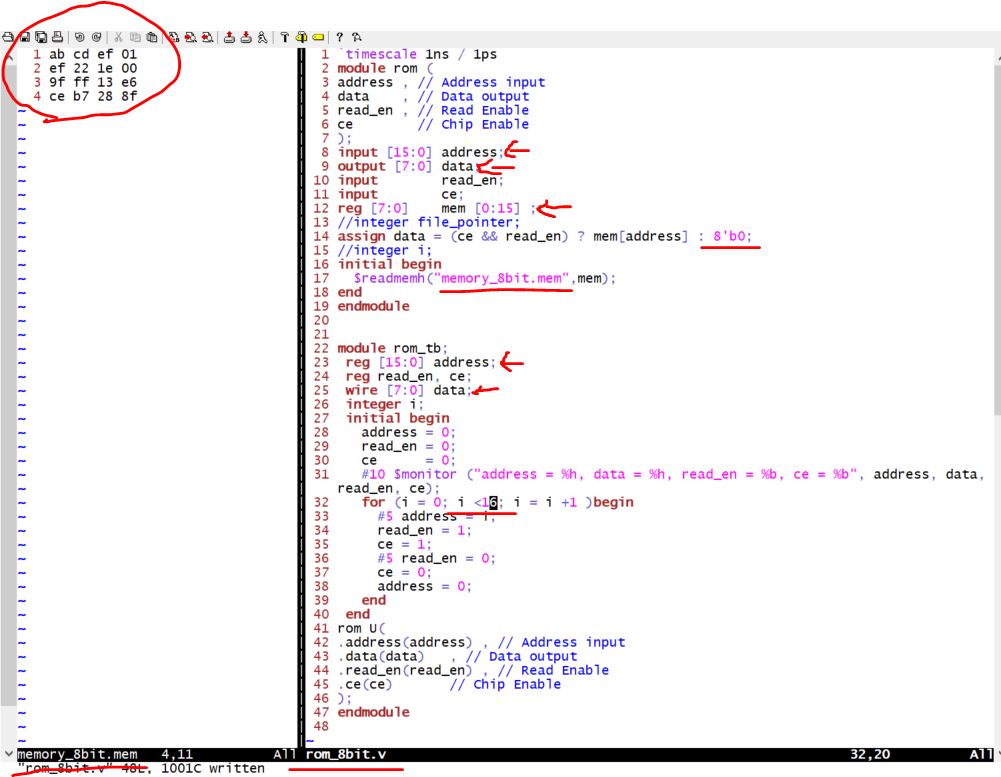Paste from clipboard using toolbar
This screenshot has width=1001, height=777.
(152, 38)
